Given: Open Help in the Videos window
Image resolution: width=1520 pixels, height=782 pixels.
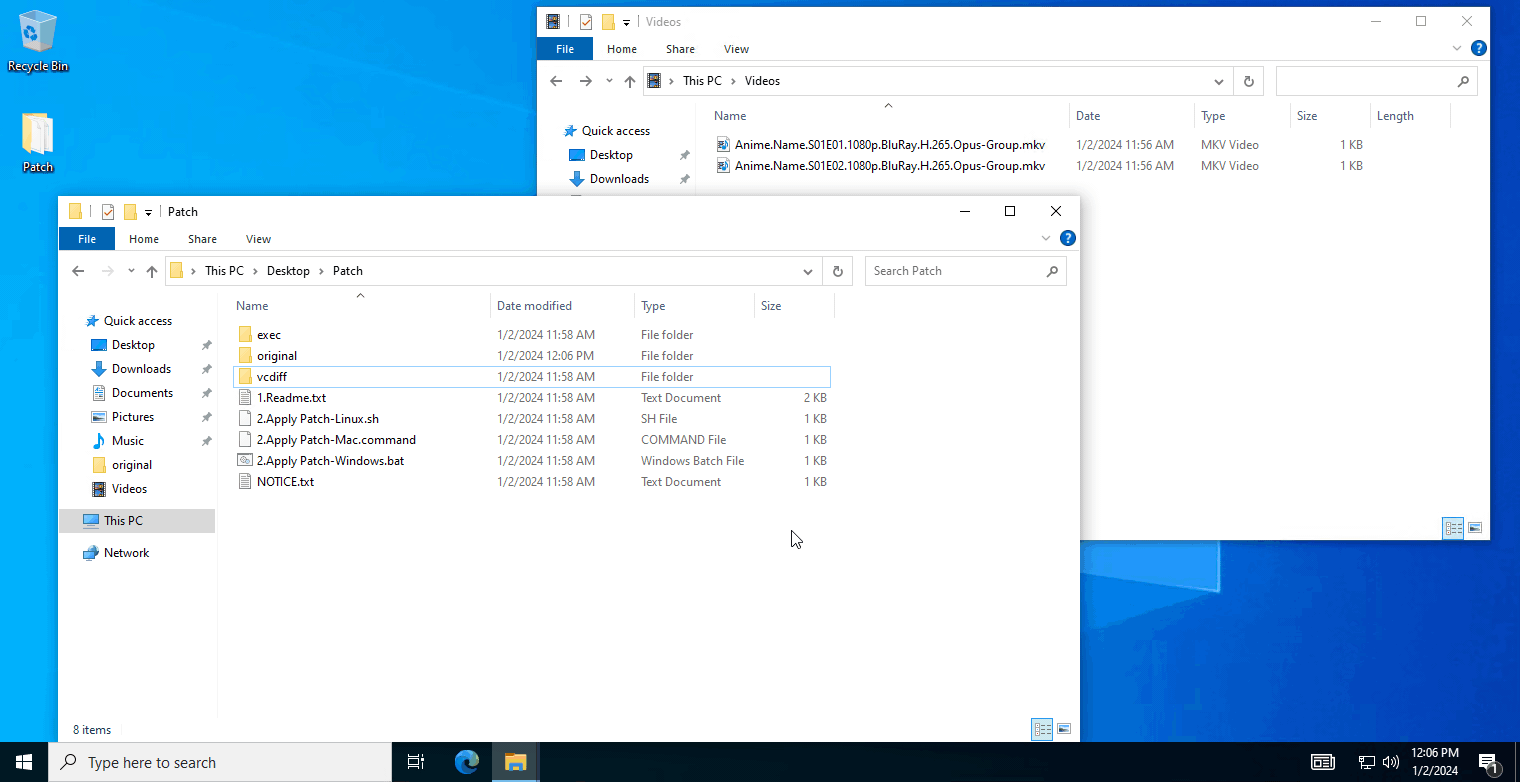Looking at the screenshot, I should click(x=1479, y=48).
